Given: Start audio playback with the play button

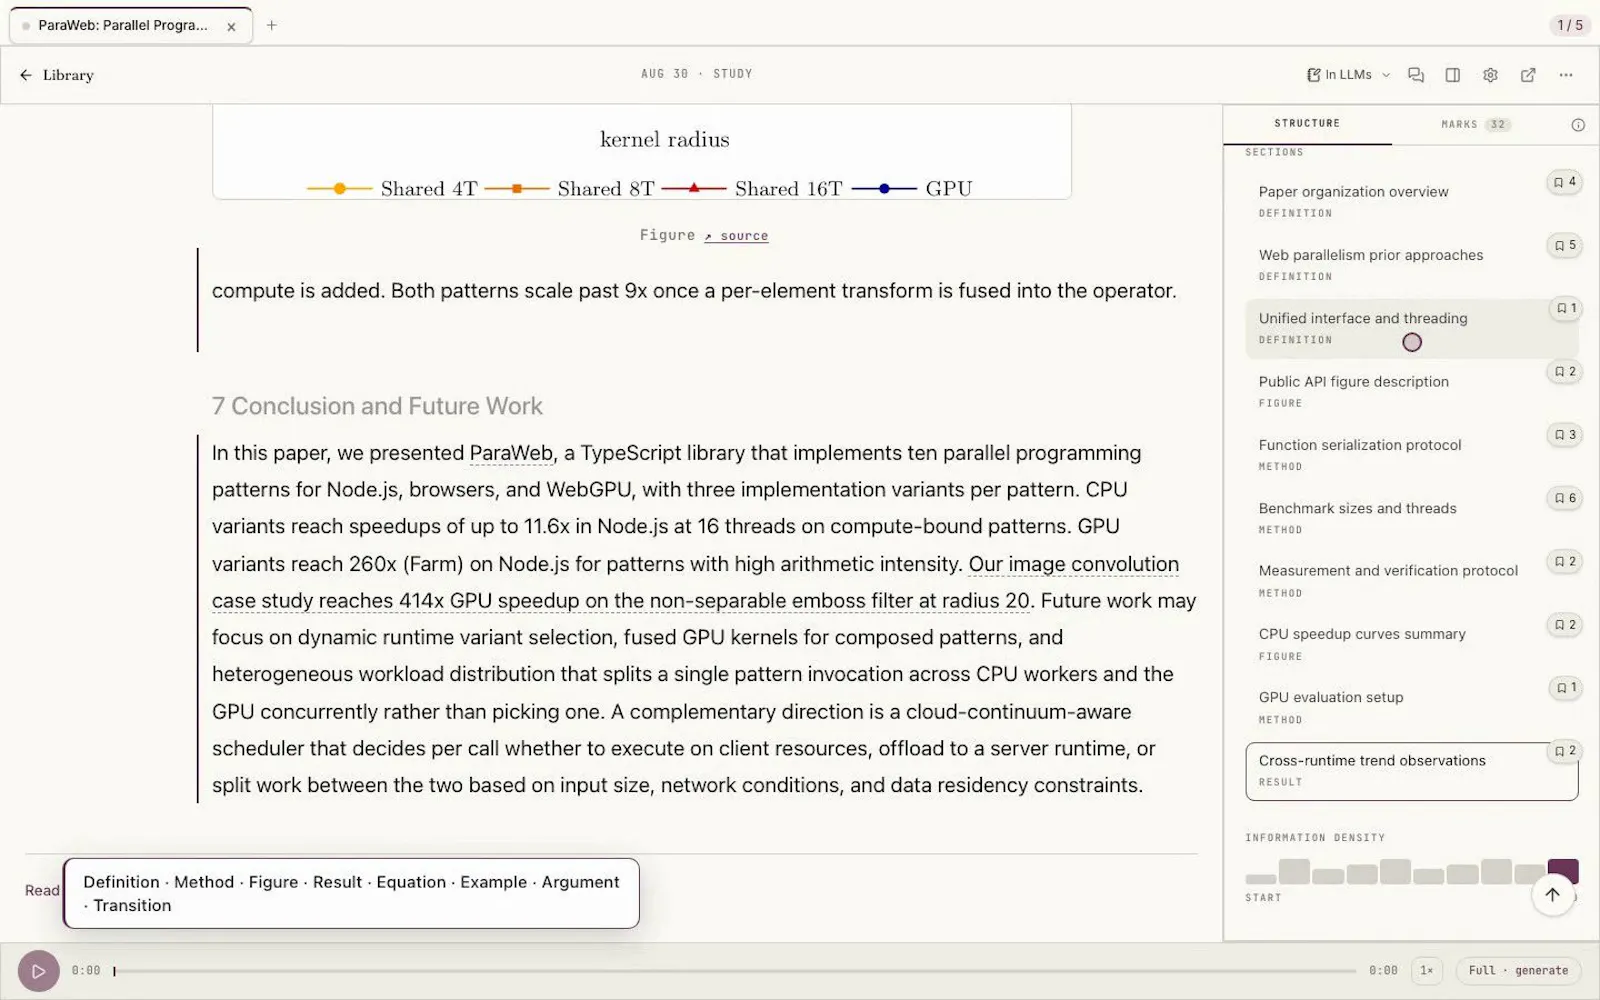Looking at the screenshot, I should click(x=39, y=971).
